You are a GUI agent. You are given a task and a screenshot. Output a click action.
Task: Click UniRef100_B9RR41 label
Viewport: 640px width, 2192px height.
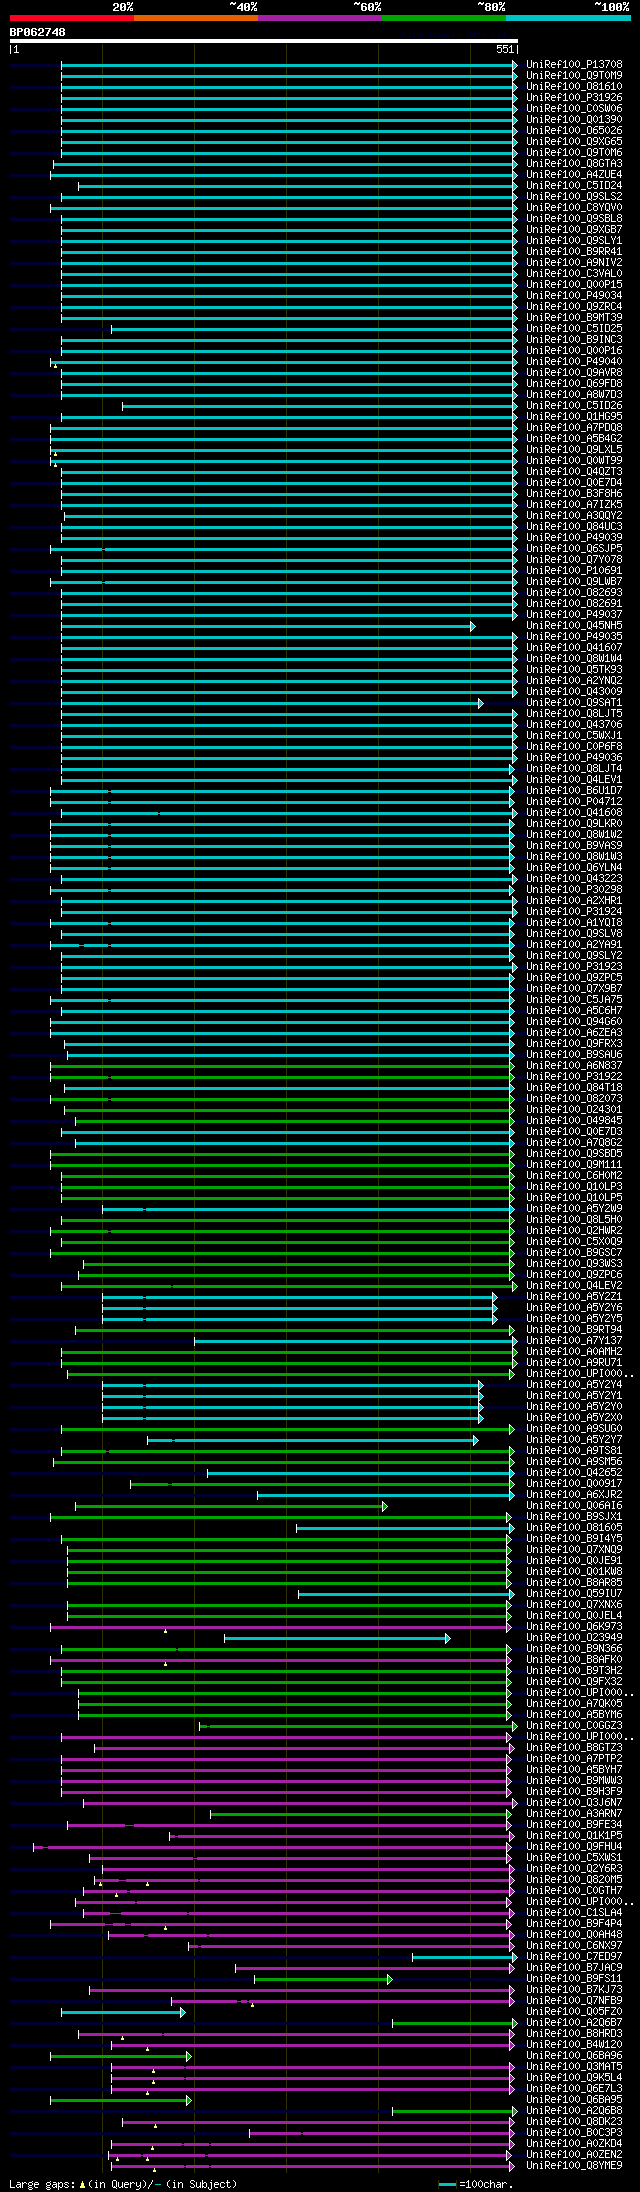574,251
